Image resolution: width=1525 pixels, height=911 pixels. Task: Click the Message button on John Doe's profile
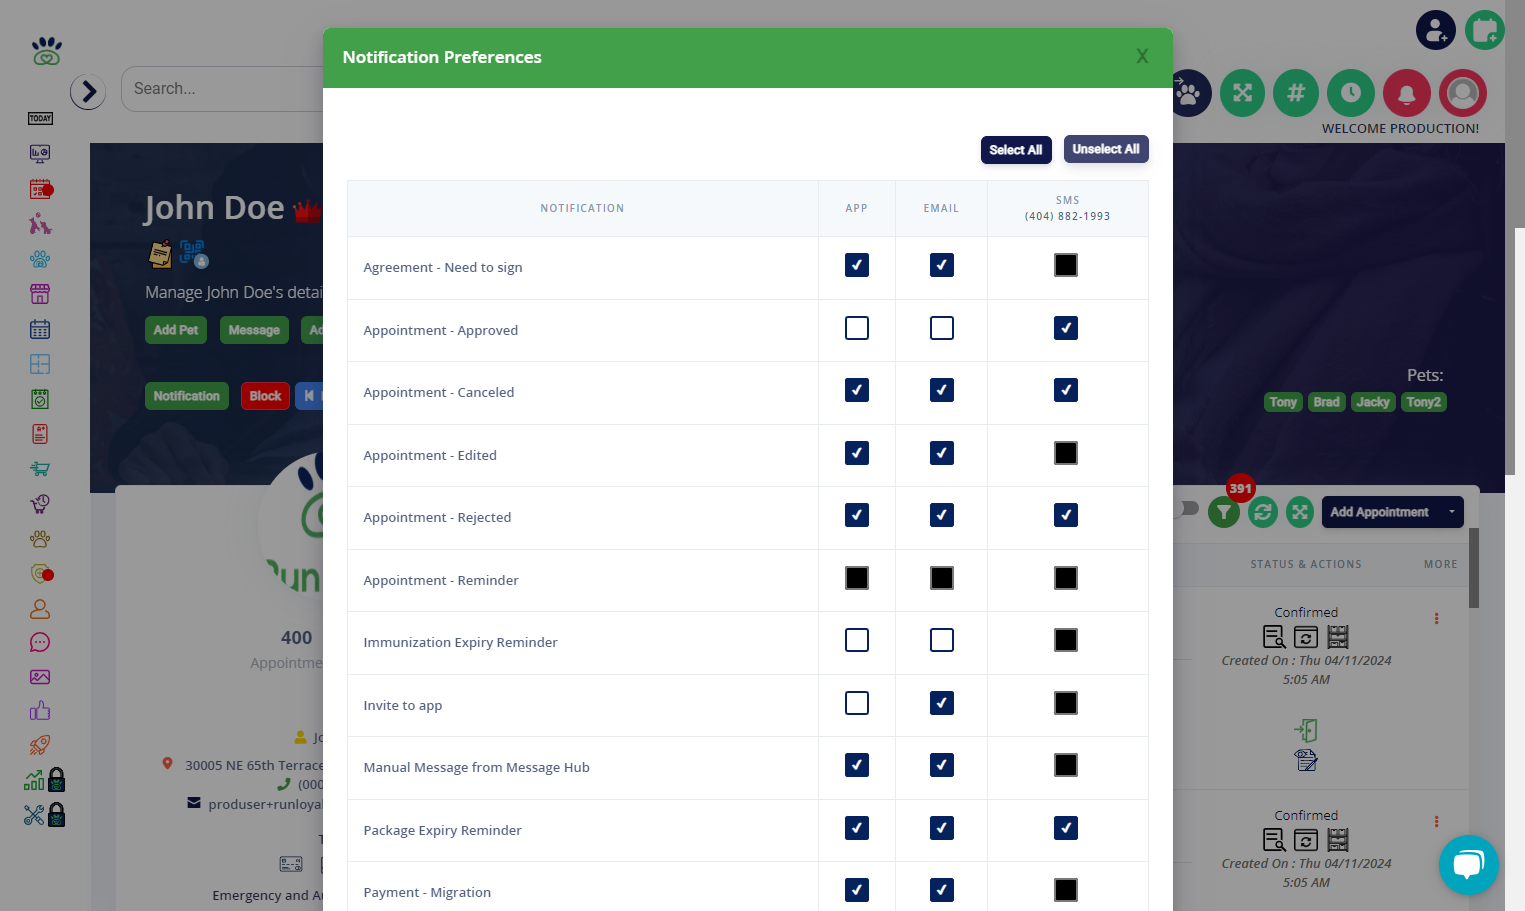(254, 330)
